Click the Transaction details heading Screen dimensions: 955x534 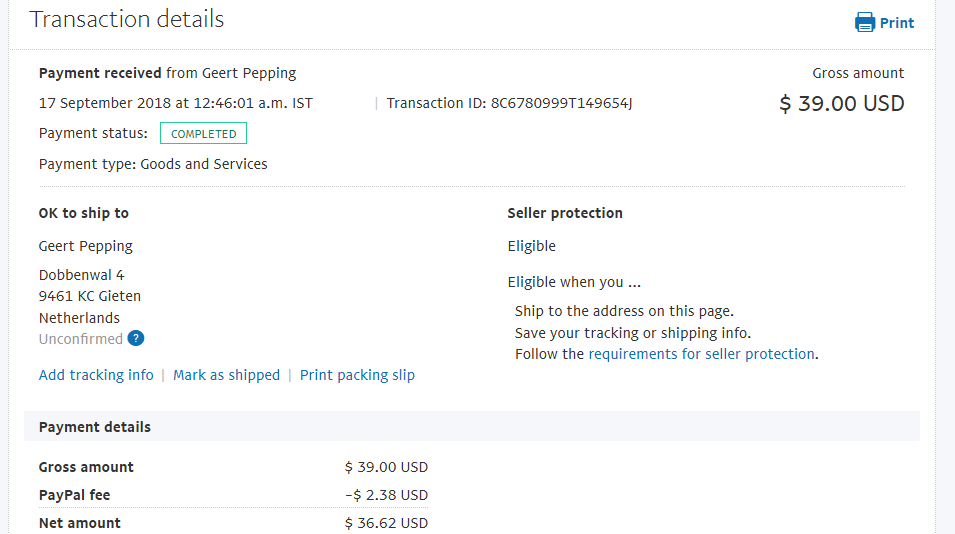(127, 19)
